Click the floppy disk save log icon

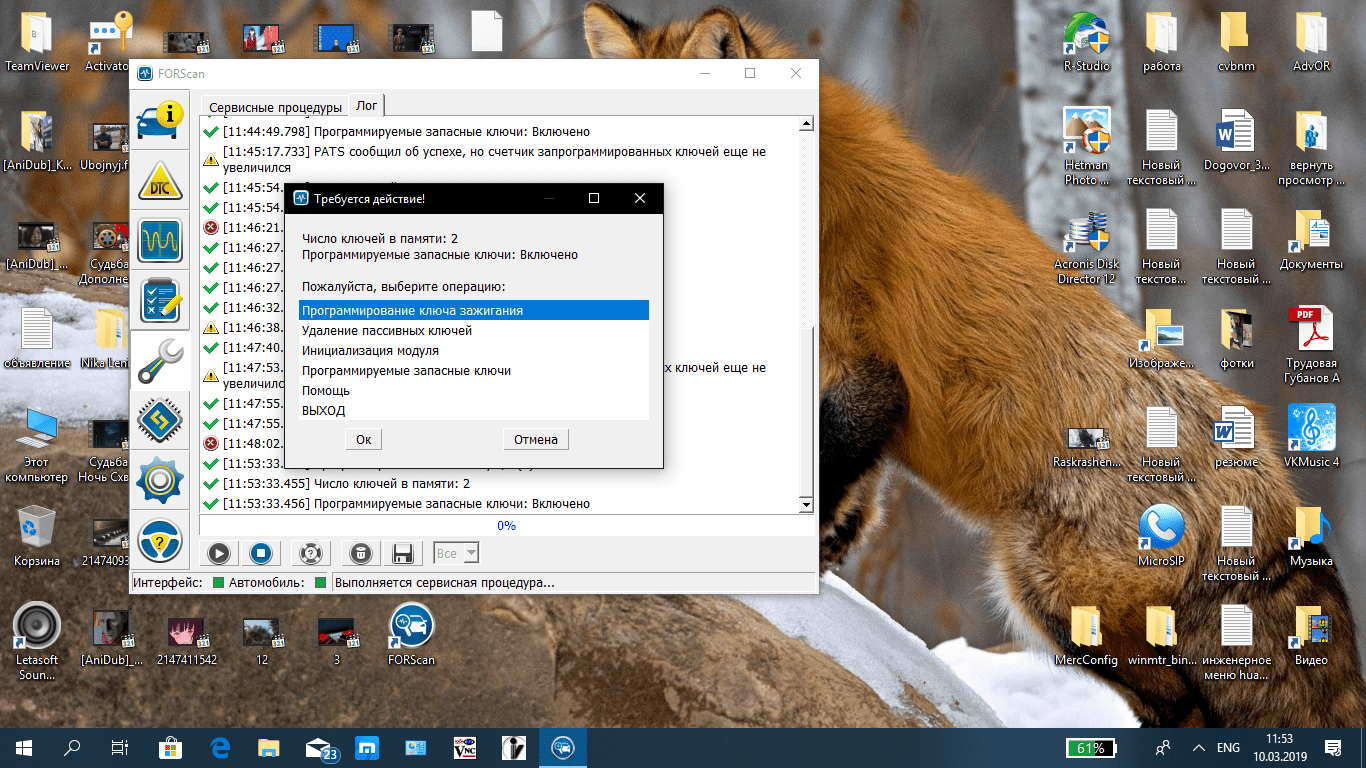(403, 553)
